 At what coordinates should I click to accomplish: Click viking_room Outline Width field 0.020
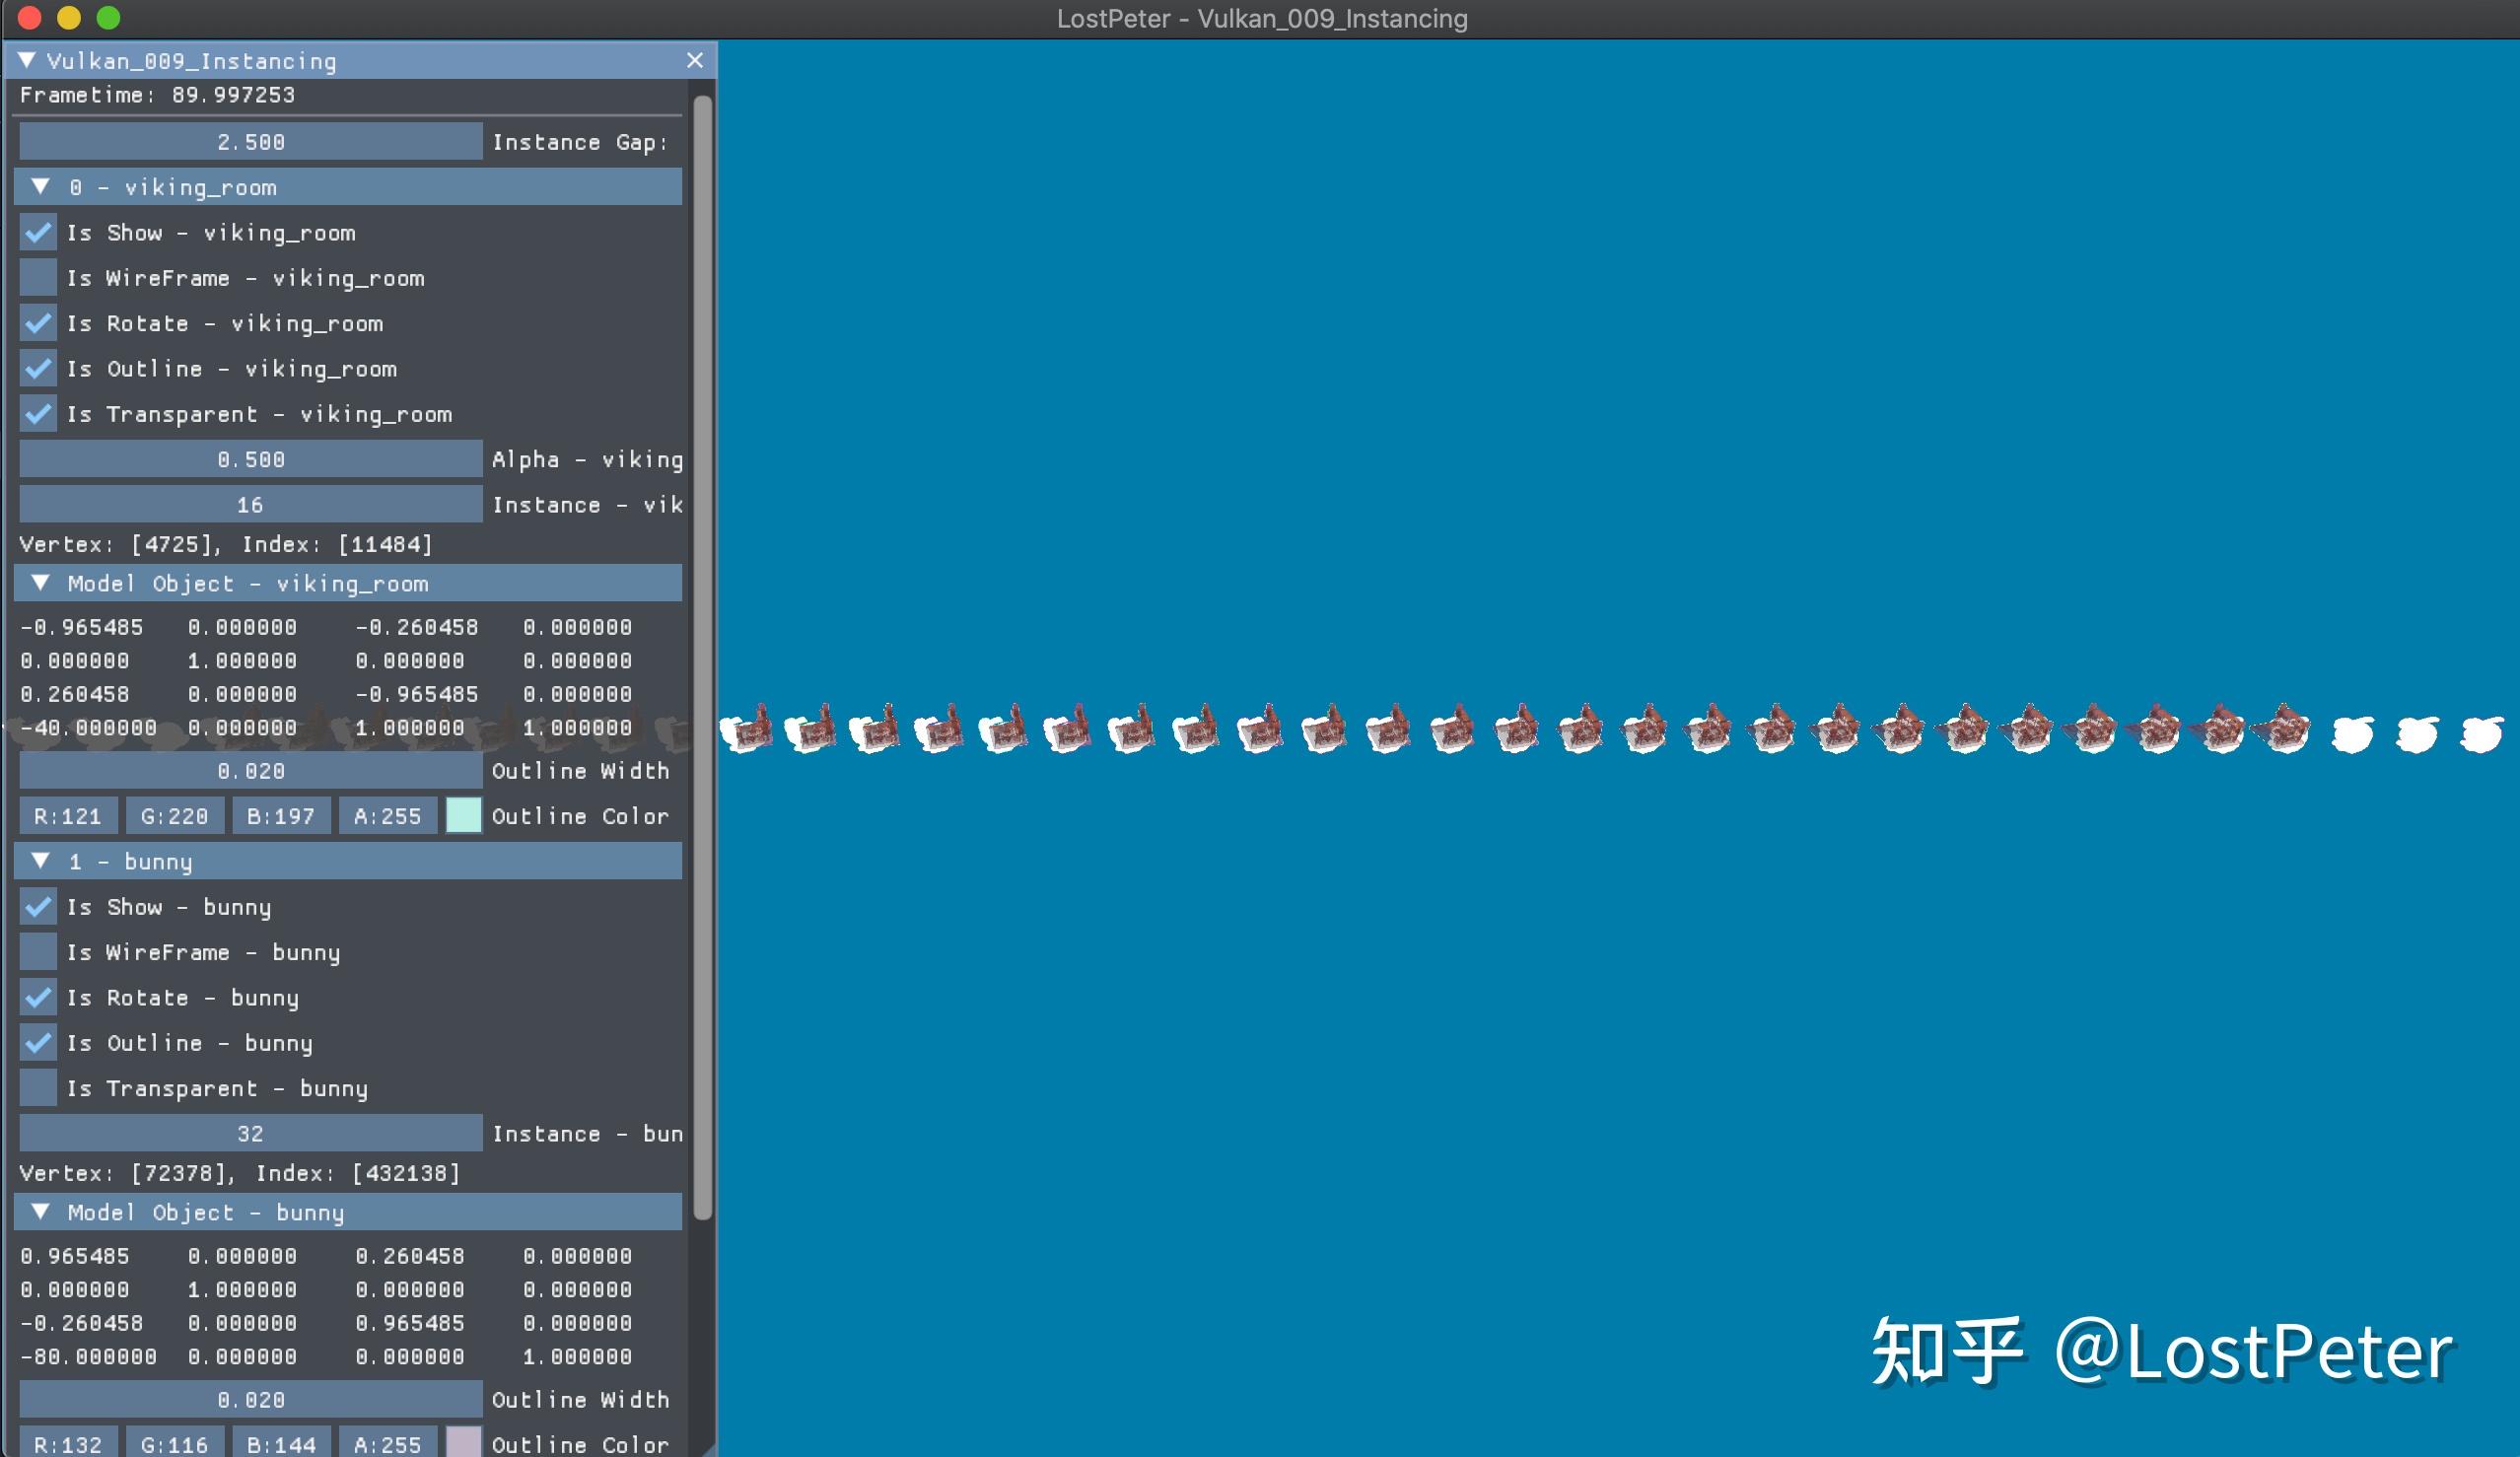[x=251, y=771]
